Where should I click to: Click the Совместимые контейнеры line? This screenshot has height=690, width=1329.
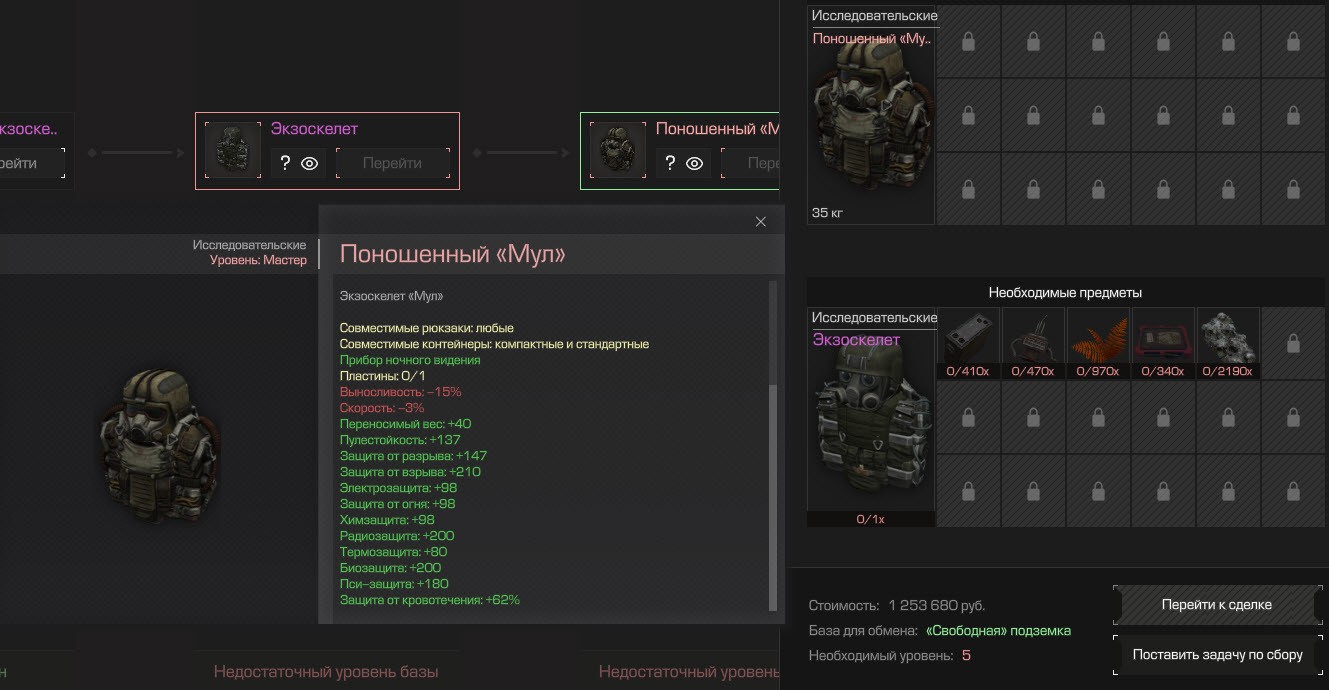tap(494, 344)
